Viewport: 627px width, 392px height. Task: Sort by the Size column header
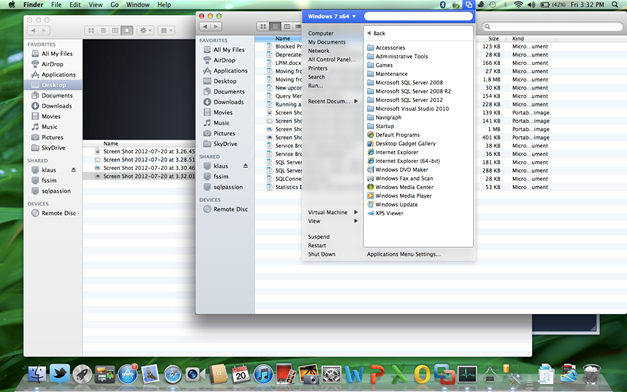coord(493,39)
